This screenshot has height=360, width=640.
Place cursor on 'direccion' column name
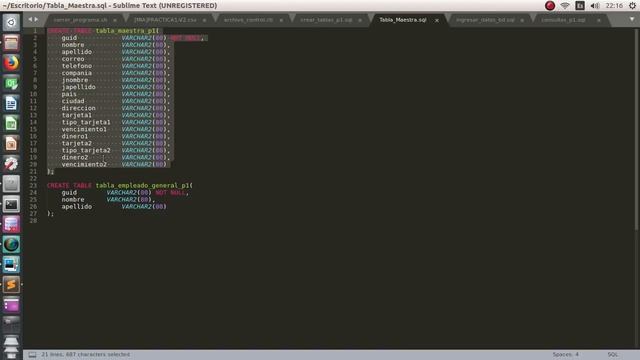tap(78, 108)
